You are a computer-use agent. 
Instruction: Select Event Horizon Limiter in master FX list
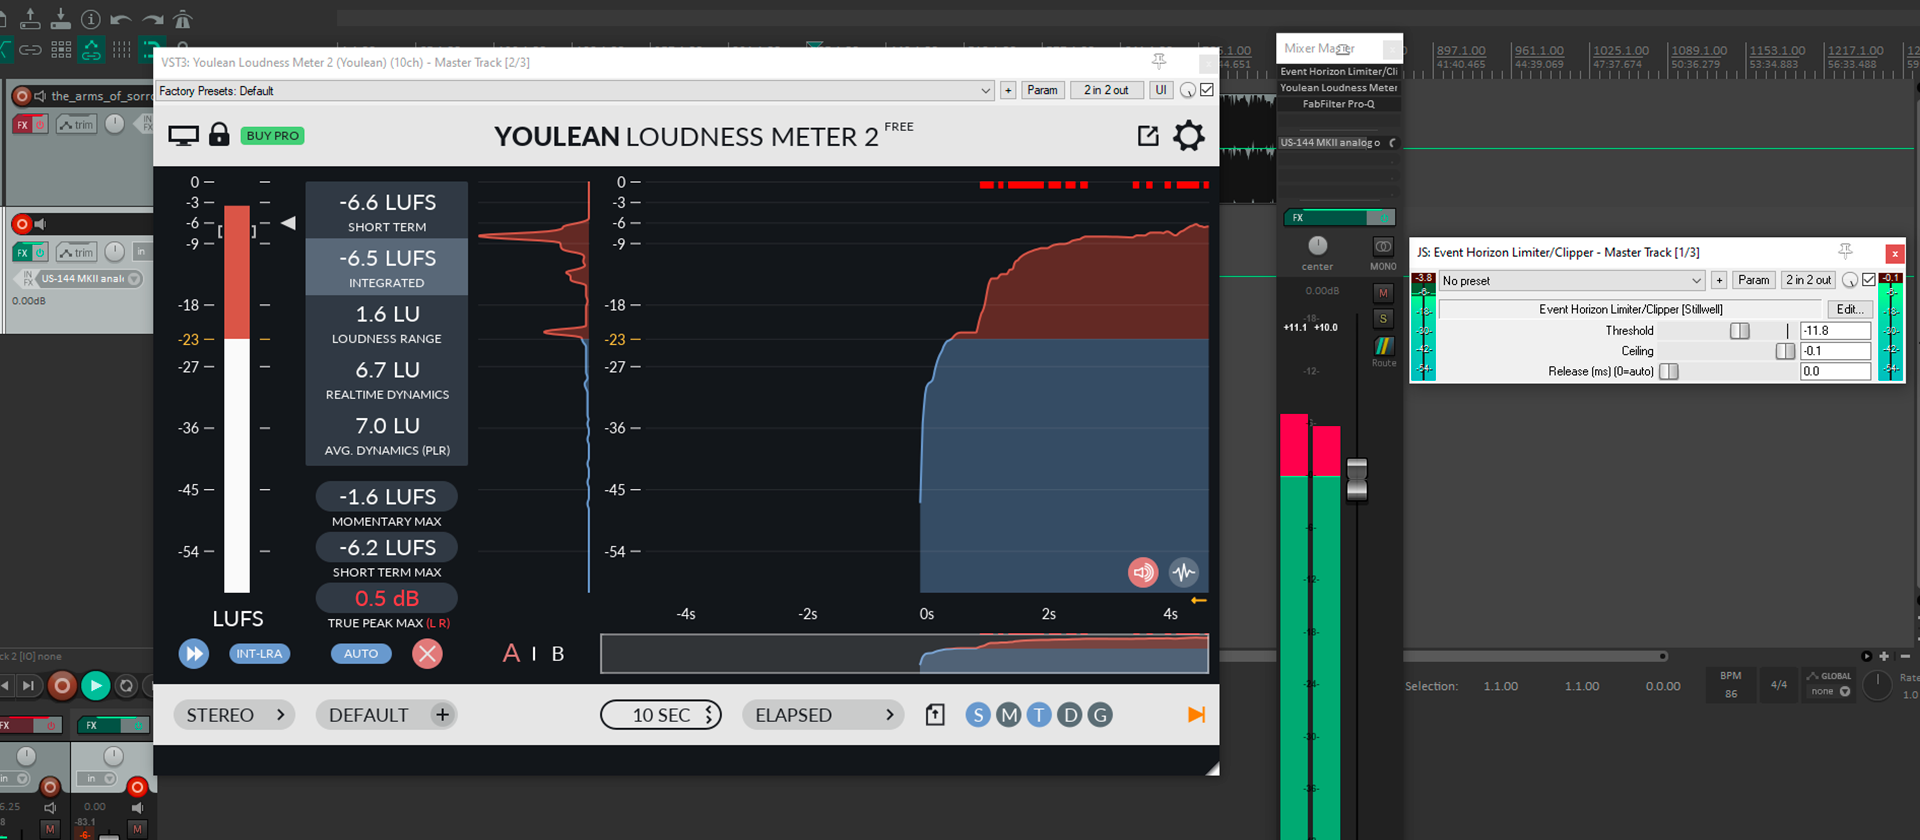(1338, 72)
